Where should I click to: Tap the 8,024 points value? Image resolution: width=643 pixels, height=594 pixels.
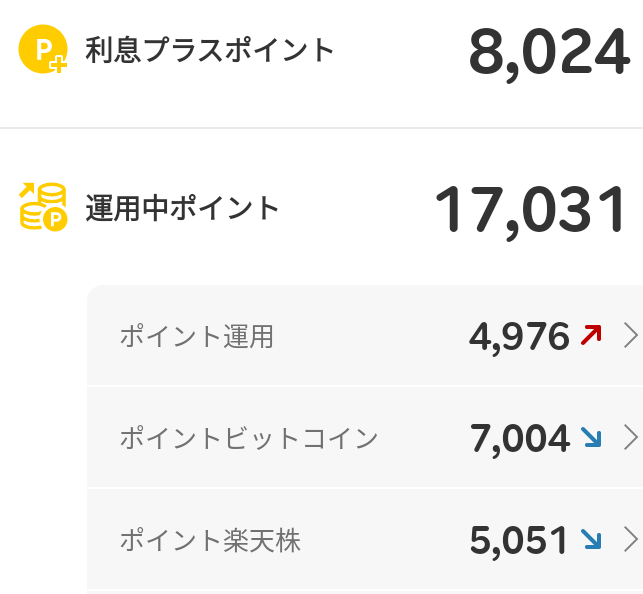coord(548,52)
